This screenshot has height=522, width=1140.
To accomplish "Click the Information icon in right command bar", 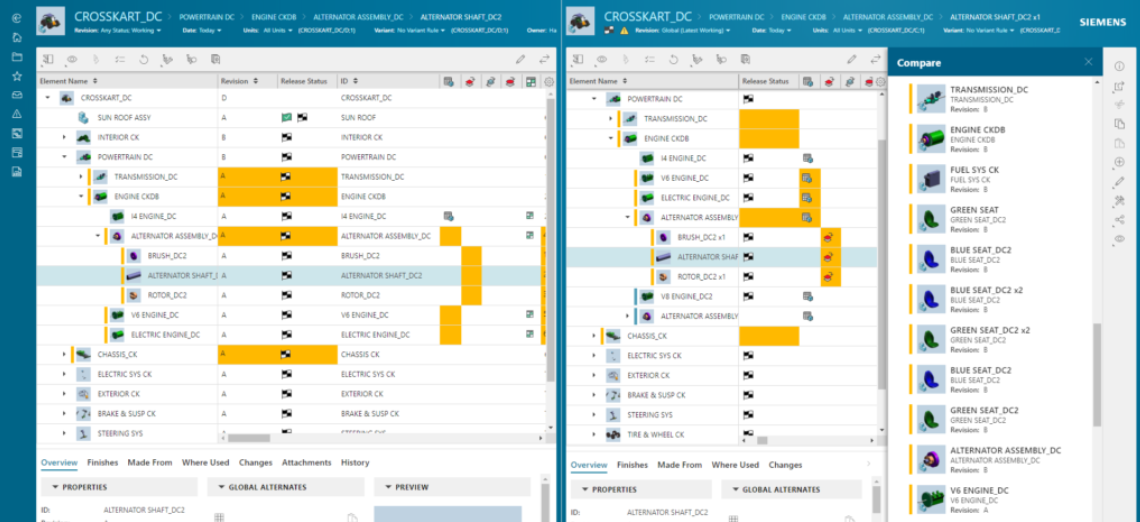I will pos(1119,66).
